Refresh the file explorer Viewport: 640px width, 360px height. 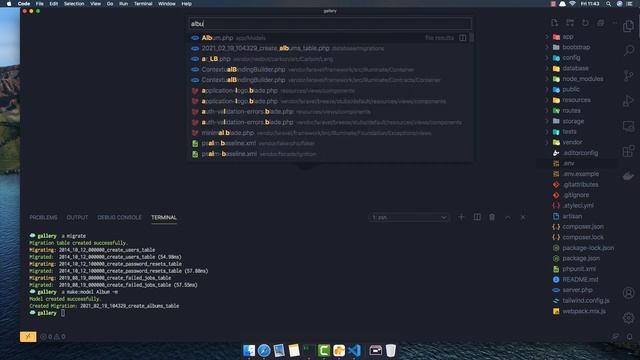(x=585, y=23)
